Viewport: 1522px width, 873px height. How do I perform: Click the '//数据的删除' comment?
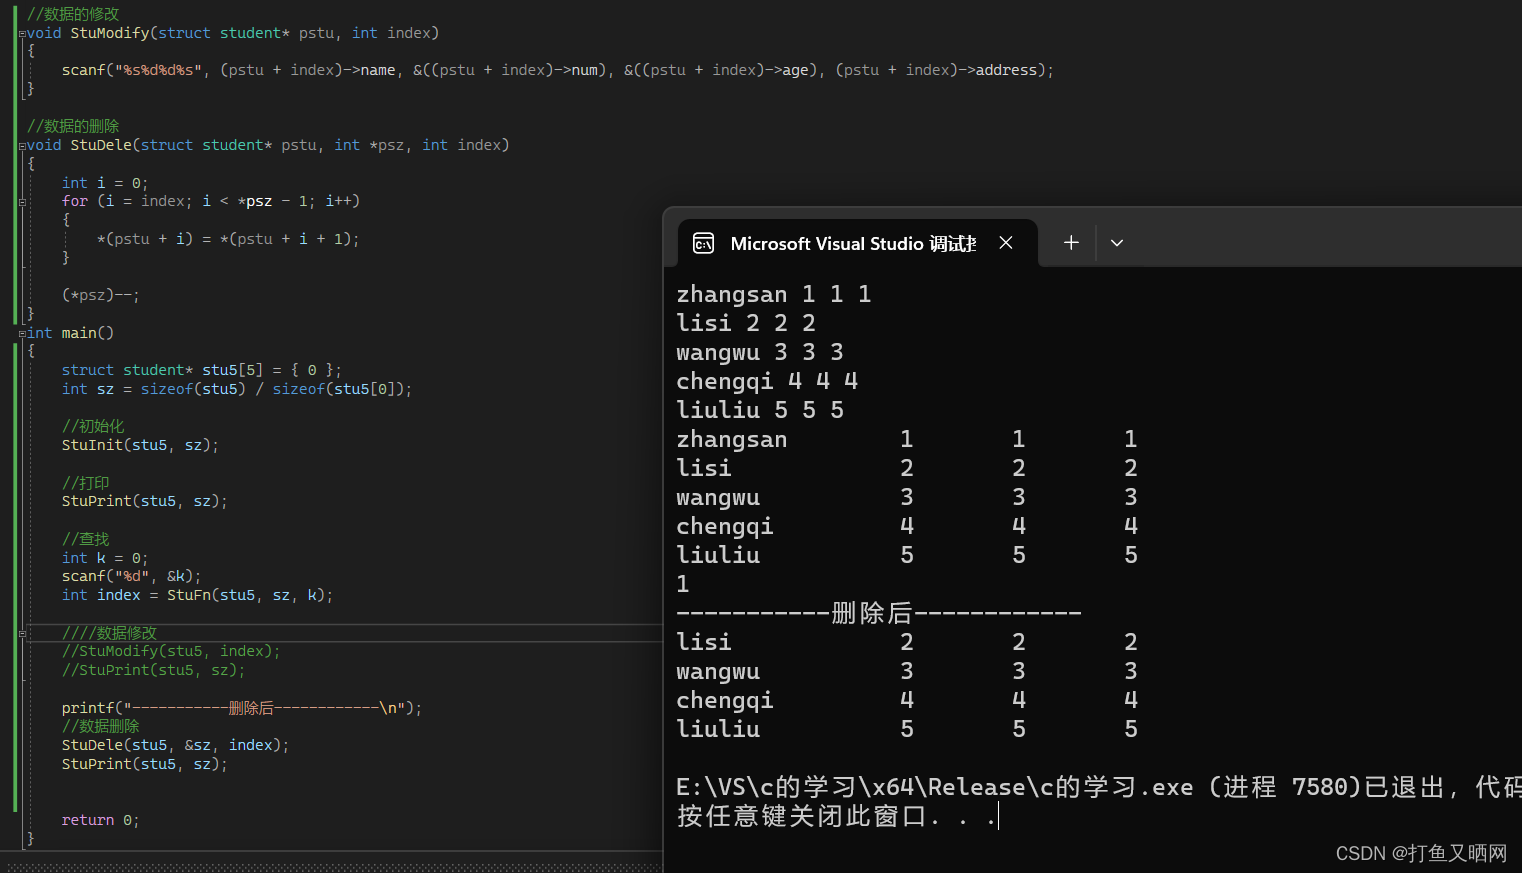[x=73, y=126]
